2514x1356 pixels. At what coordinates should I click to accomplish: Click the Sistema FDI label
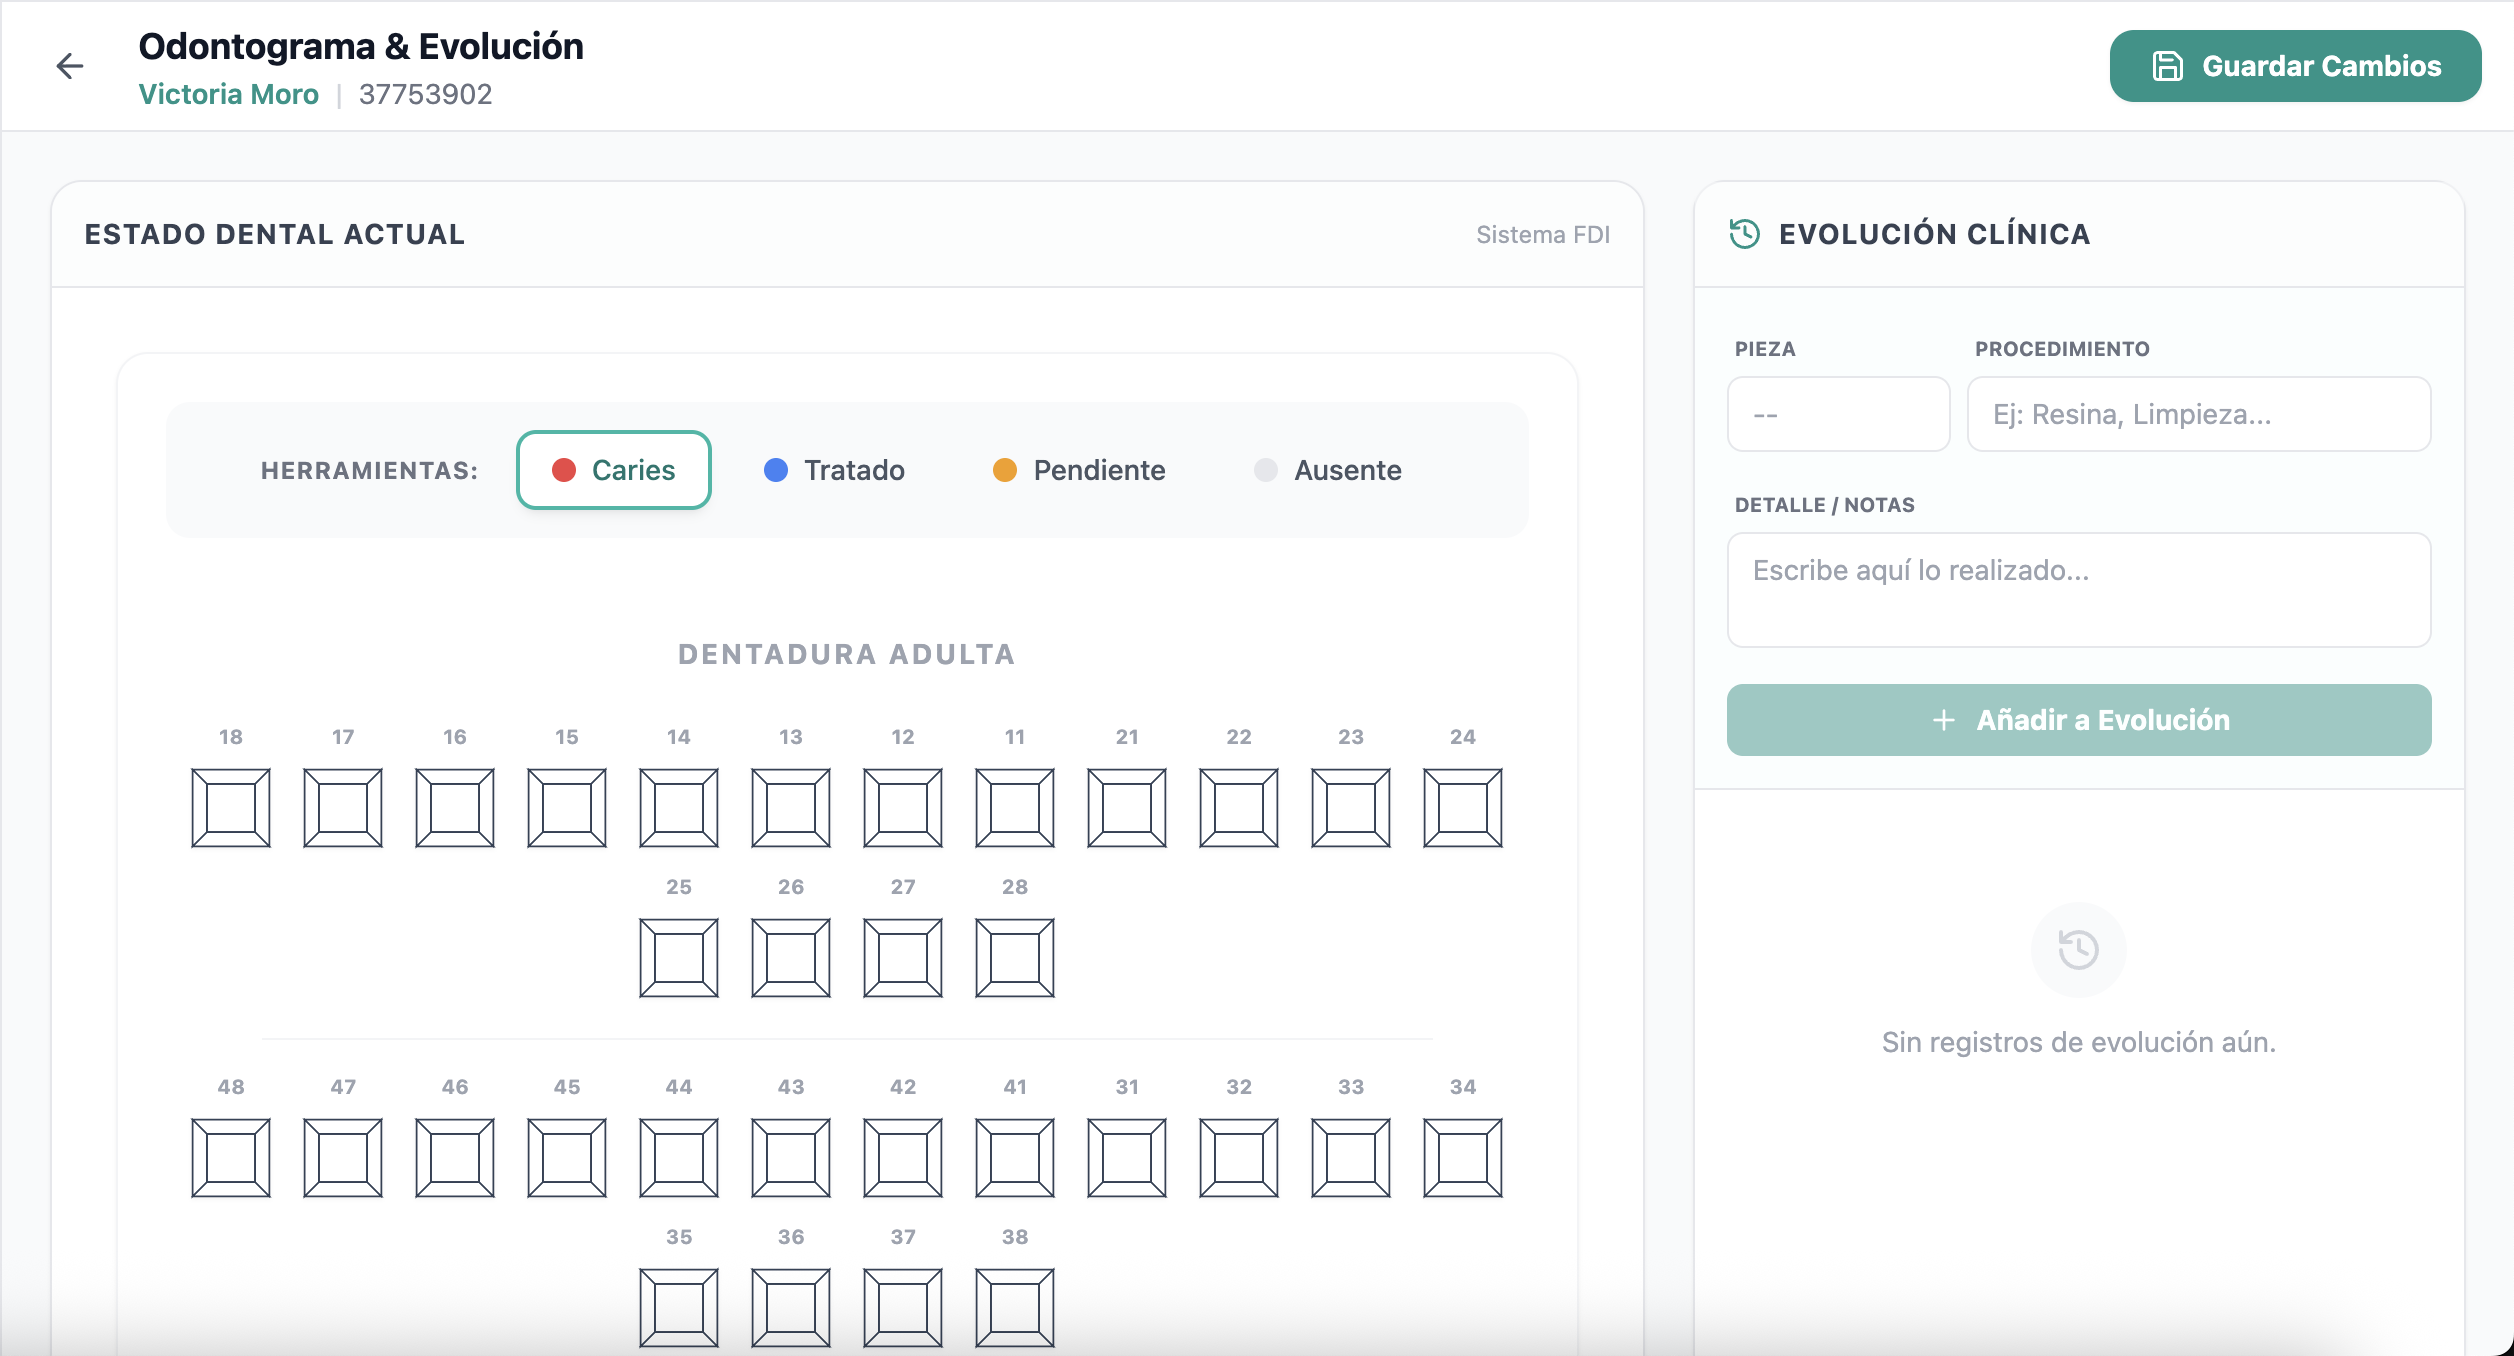tap(1543, 234)
